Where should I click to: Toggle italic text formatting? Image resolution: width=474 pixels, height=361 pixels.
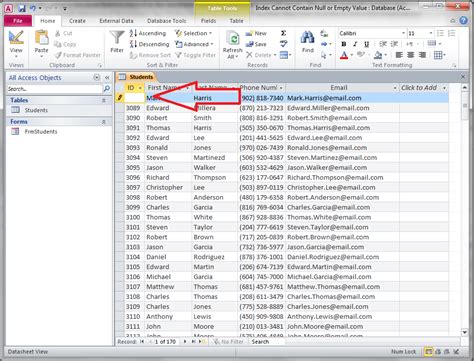(x=355, y=44)
